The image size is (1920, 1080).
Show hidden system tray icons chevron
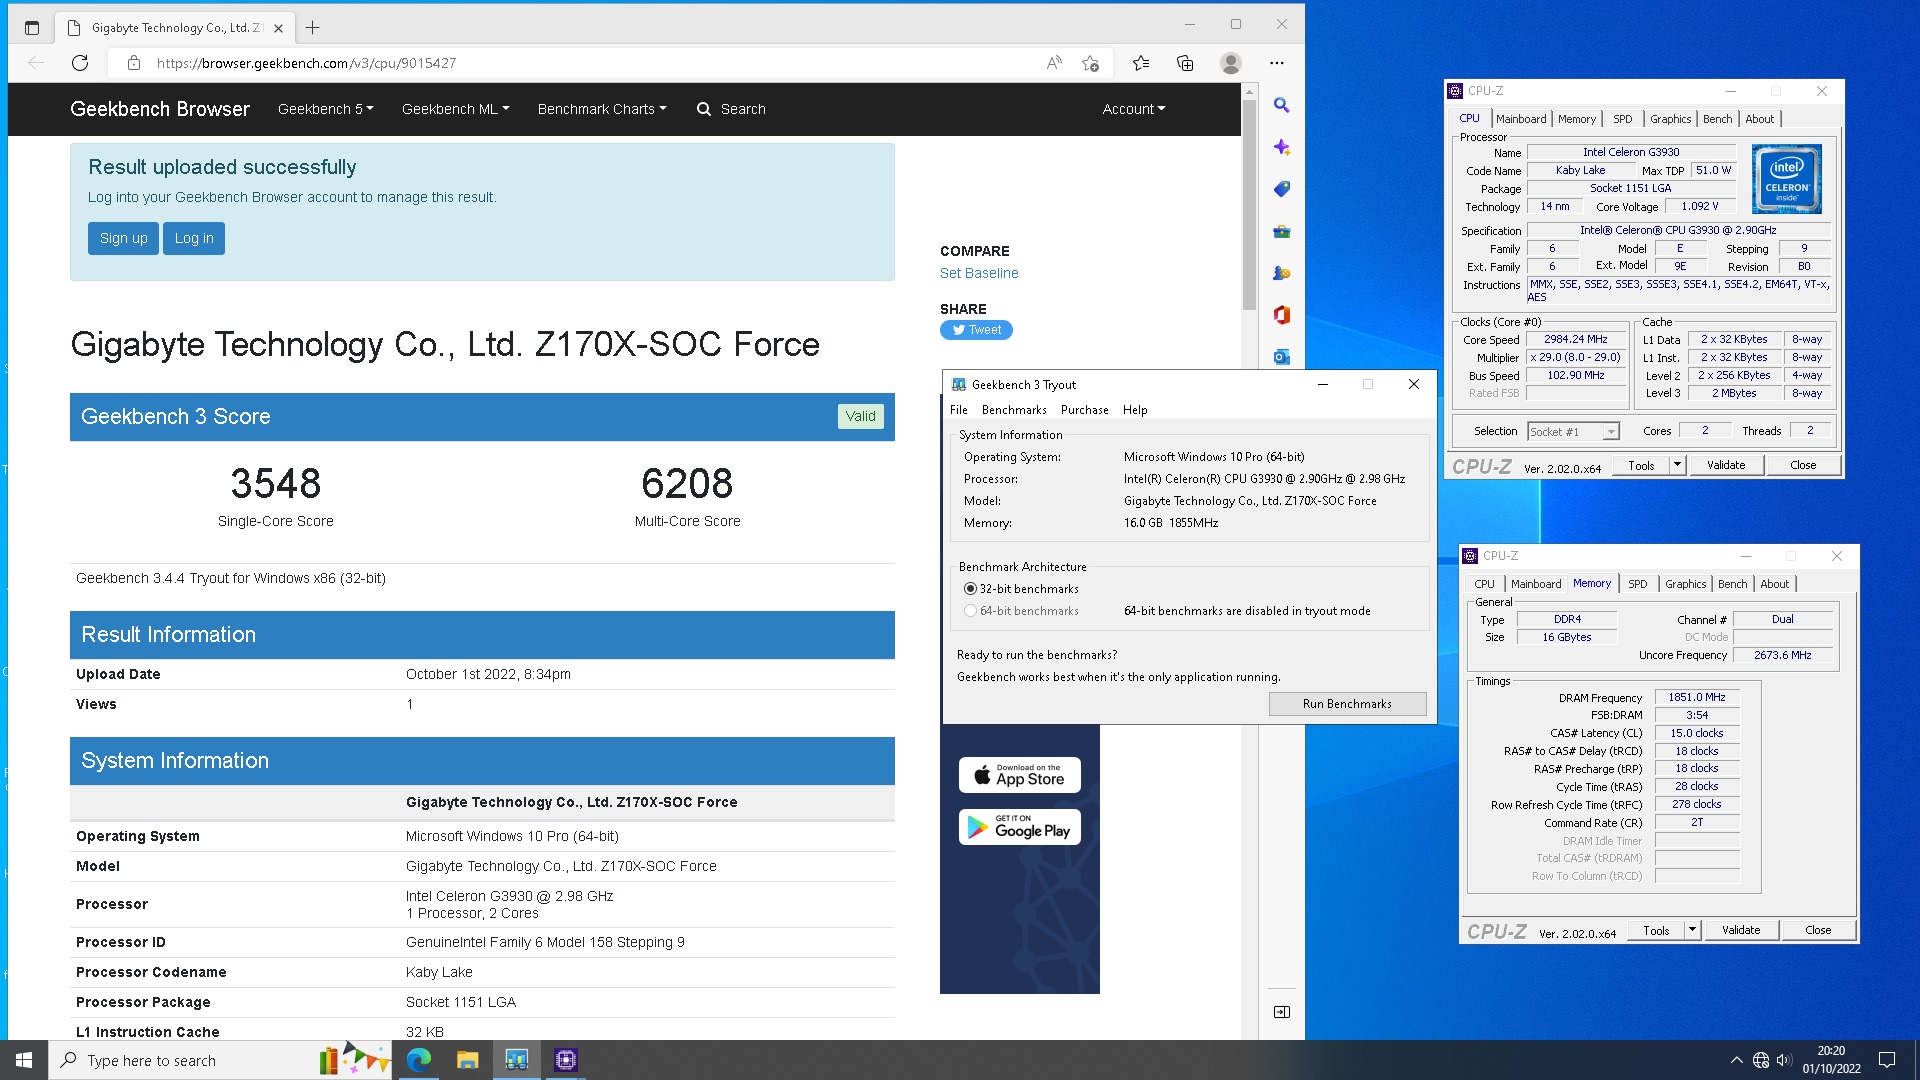(x=1736, y=1060)
